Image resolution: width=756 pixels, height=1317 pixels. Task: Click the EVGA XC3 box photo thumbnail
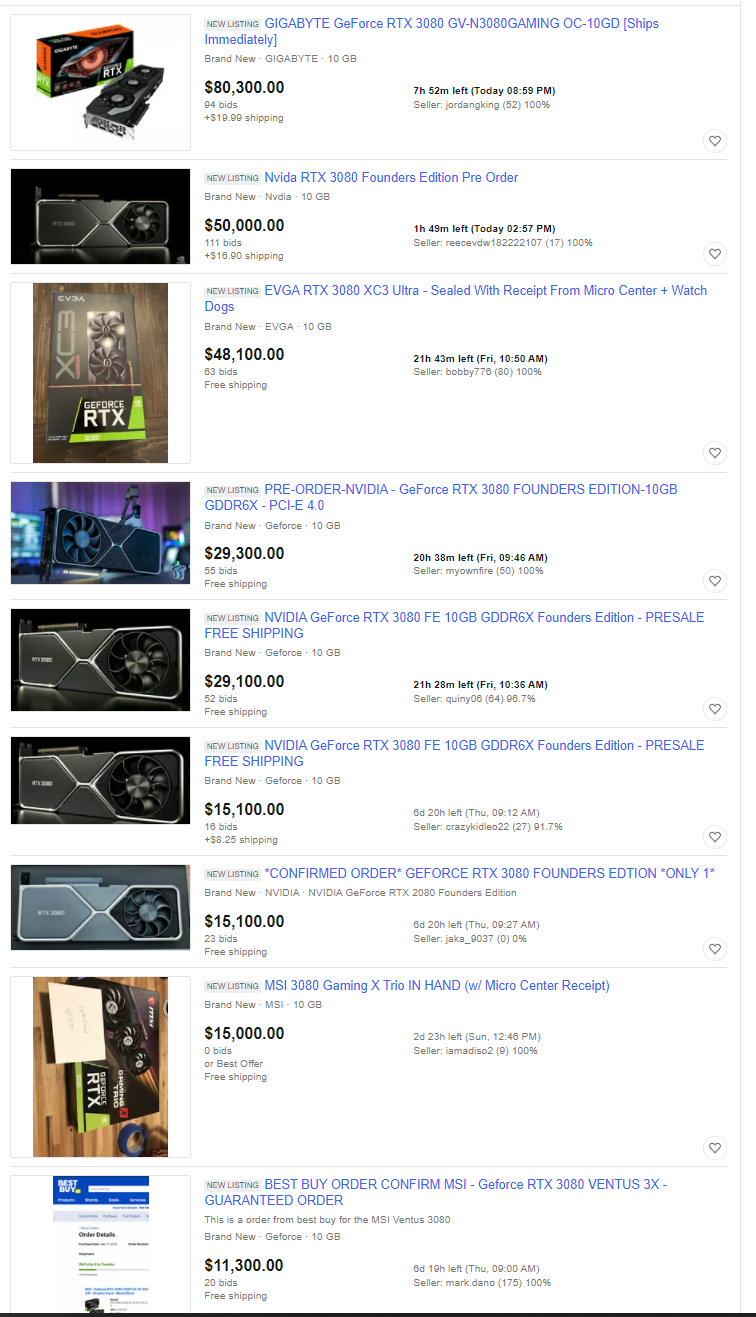pyautogui.click(x=100, y=373)
